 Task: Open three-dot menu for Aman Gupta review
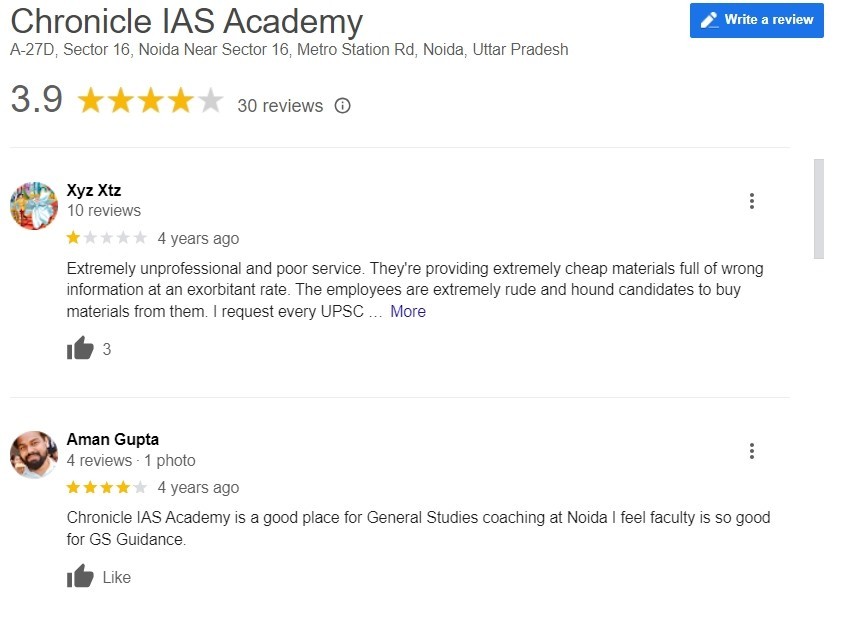pos(752,451)
